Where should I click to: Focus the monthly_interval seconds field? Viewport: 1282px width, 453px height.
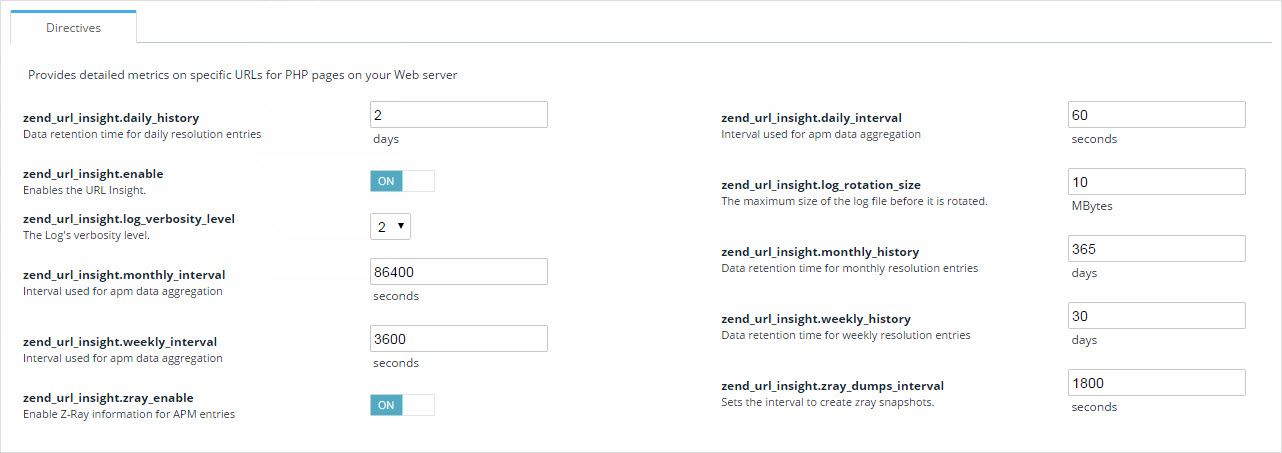459,272
